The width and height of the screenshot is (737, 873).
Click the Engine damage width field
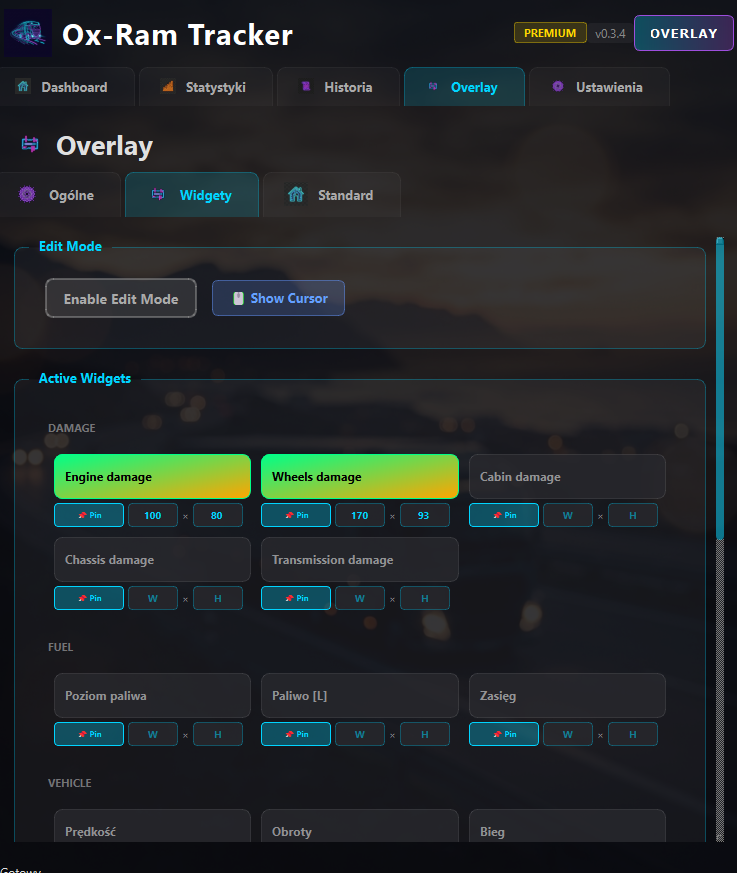point(153,515)
